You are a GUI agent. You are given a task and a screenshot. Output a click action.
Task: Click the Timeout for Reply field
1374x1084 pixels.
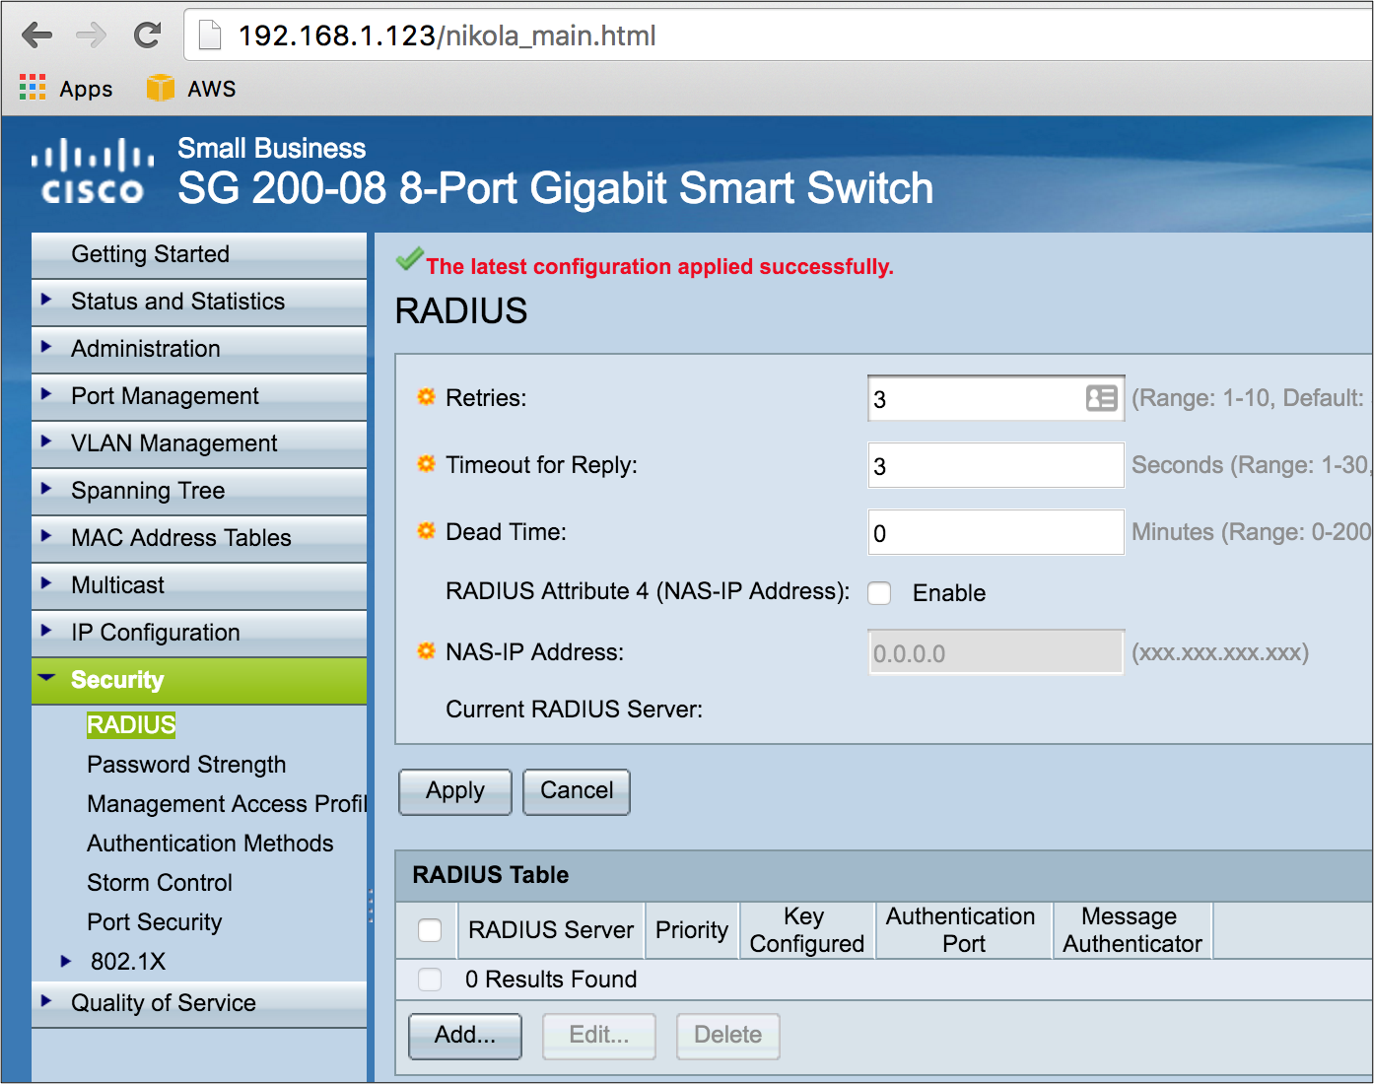pos(995,466)
